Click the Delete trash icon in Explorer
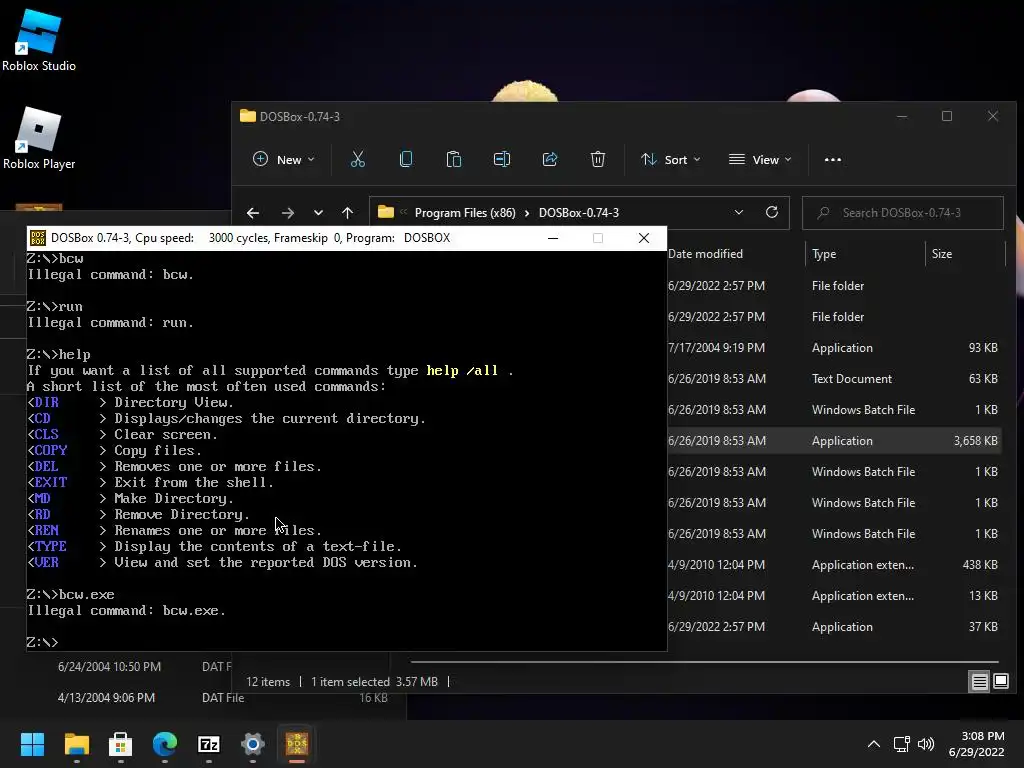 pos(598,159)
